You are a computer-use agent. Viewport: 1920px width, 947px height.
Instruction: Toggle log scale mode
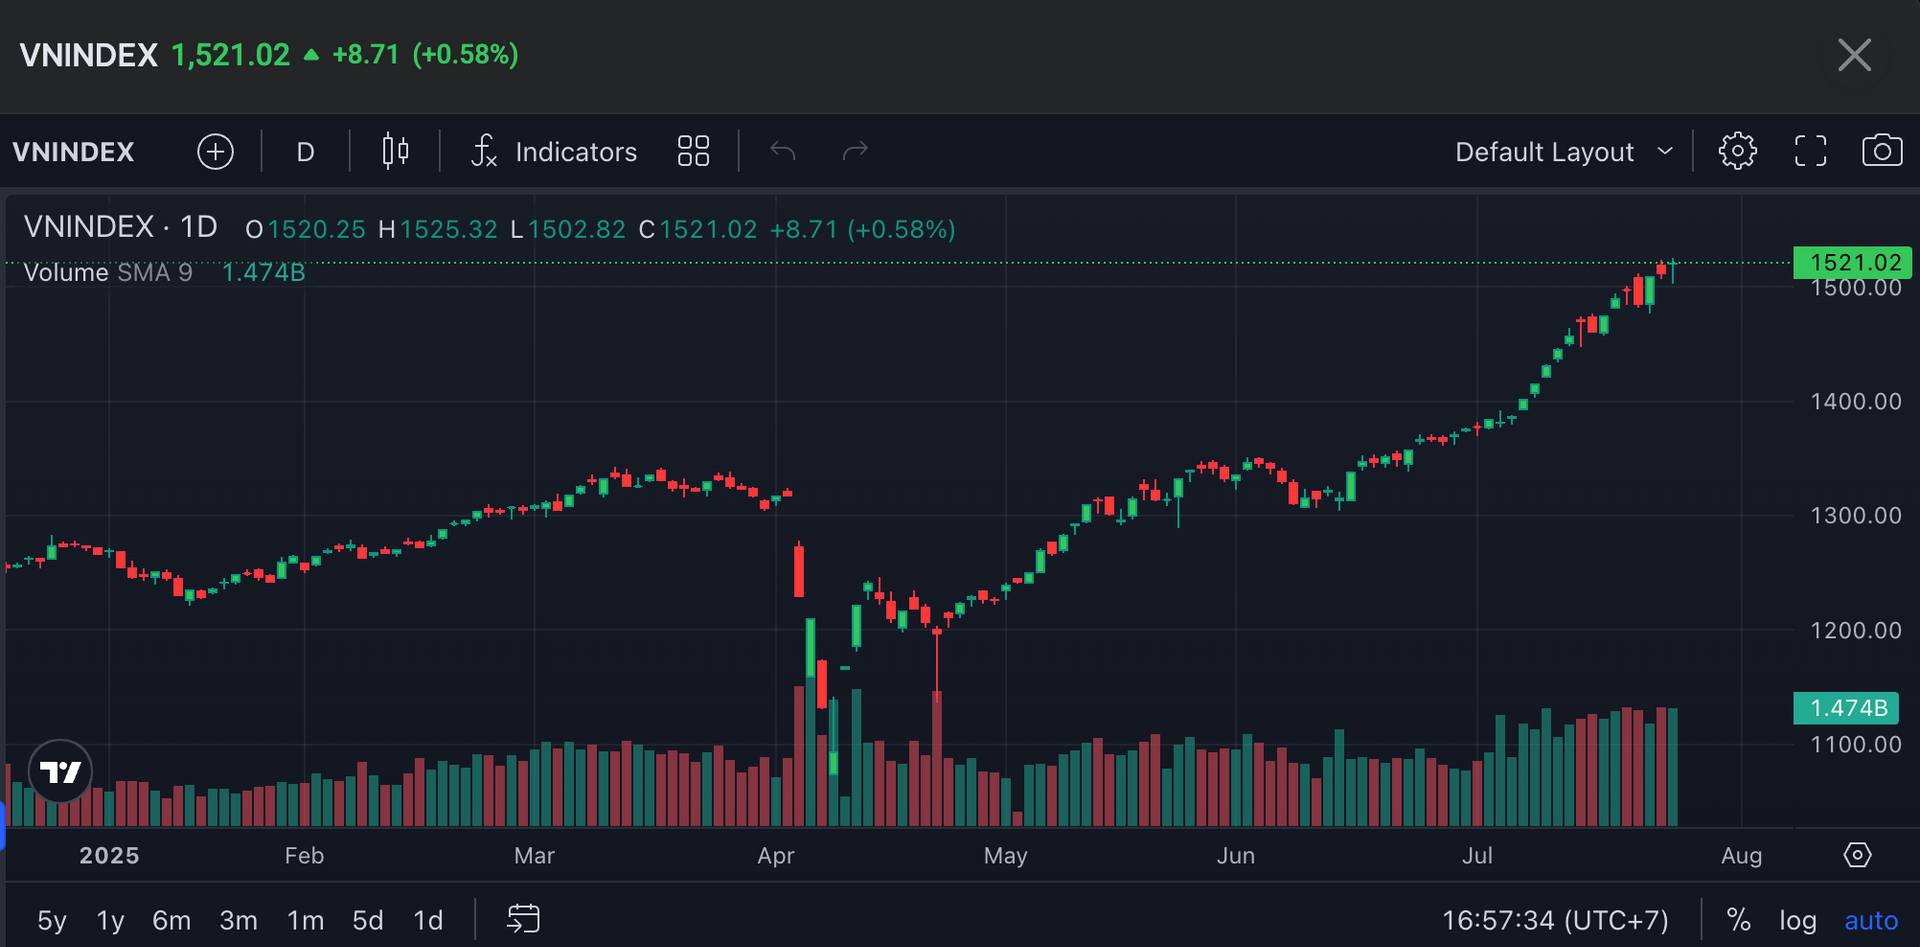click(x=1797, y=920)
